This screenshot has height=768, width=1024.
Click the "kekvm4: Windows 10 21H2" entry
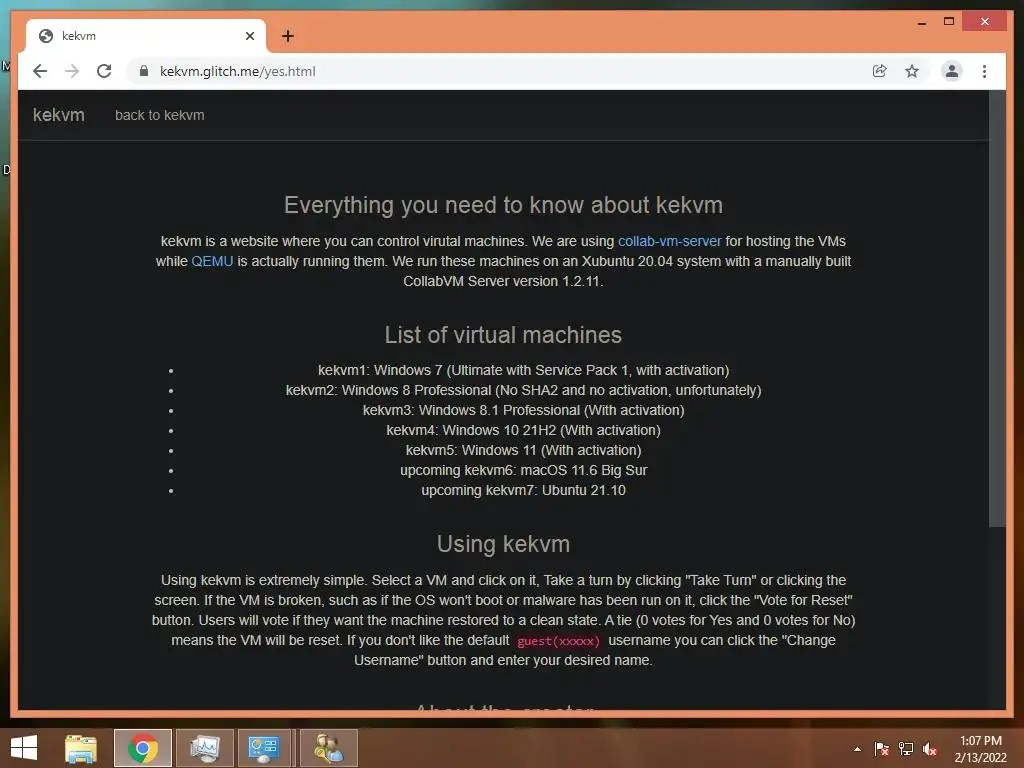pos(523,430)
